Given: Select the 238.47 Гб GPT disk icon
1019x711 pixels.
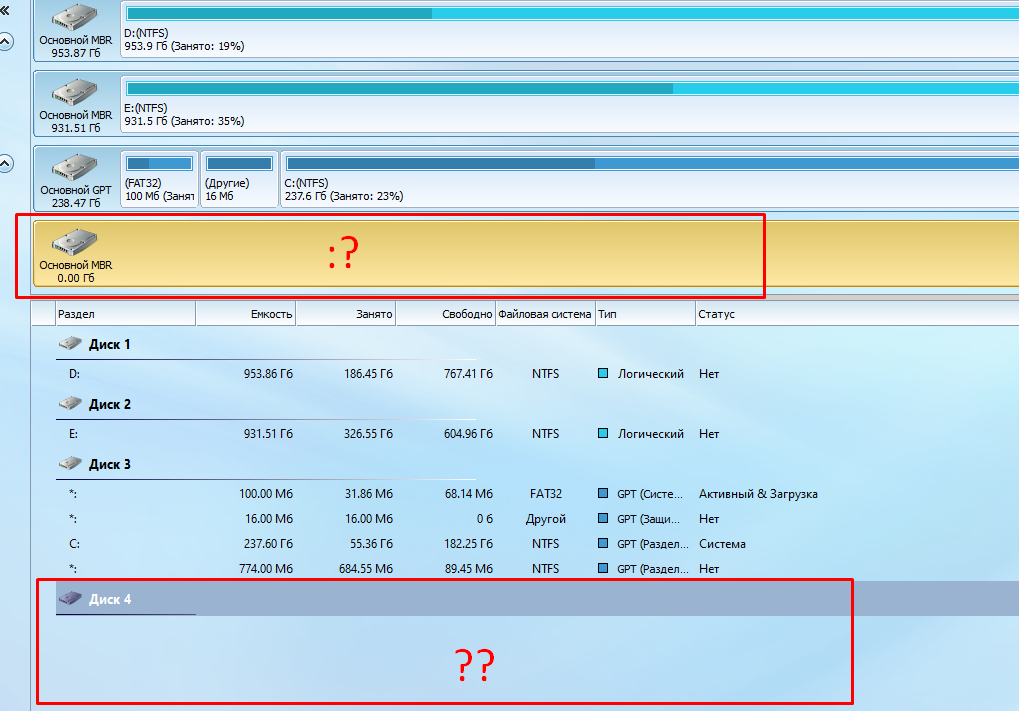Looking at the screenshot, I should coord(75,167).
